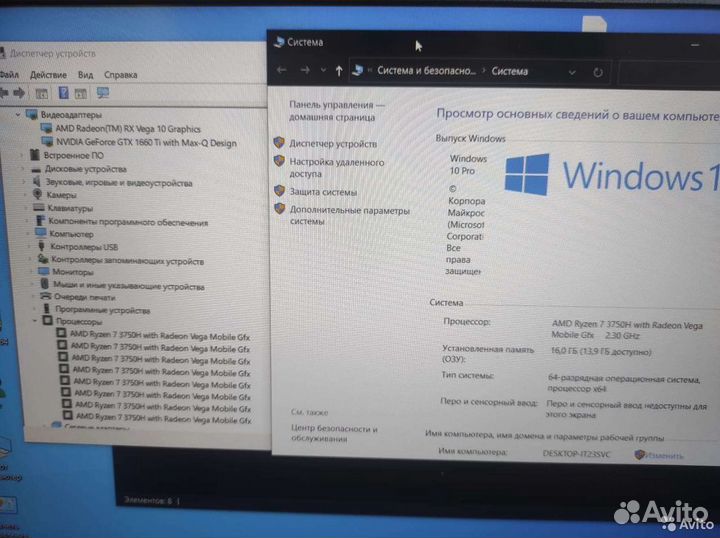The height and width of the screenshot is (538, 720).
Task: Open Дополнительные параметры системы link
Action: tap(349, 216)
